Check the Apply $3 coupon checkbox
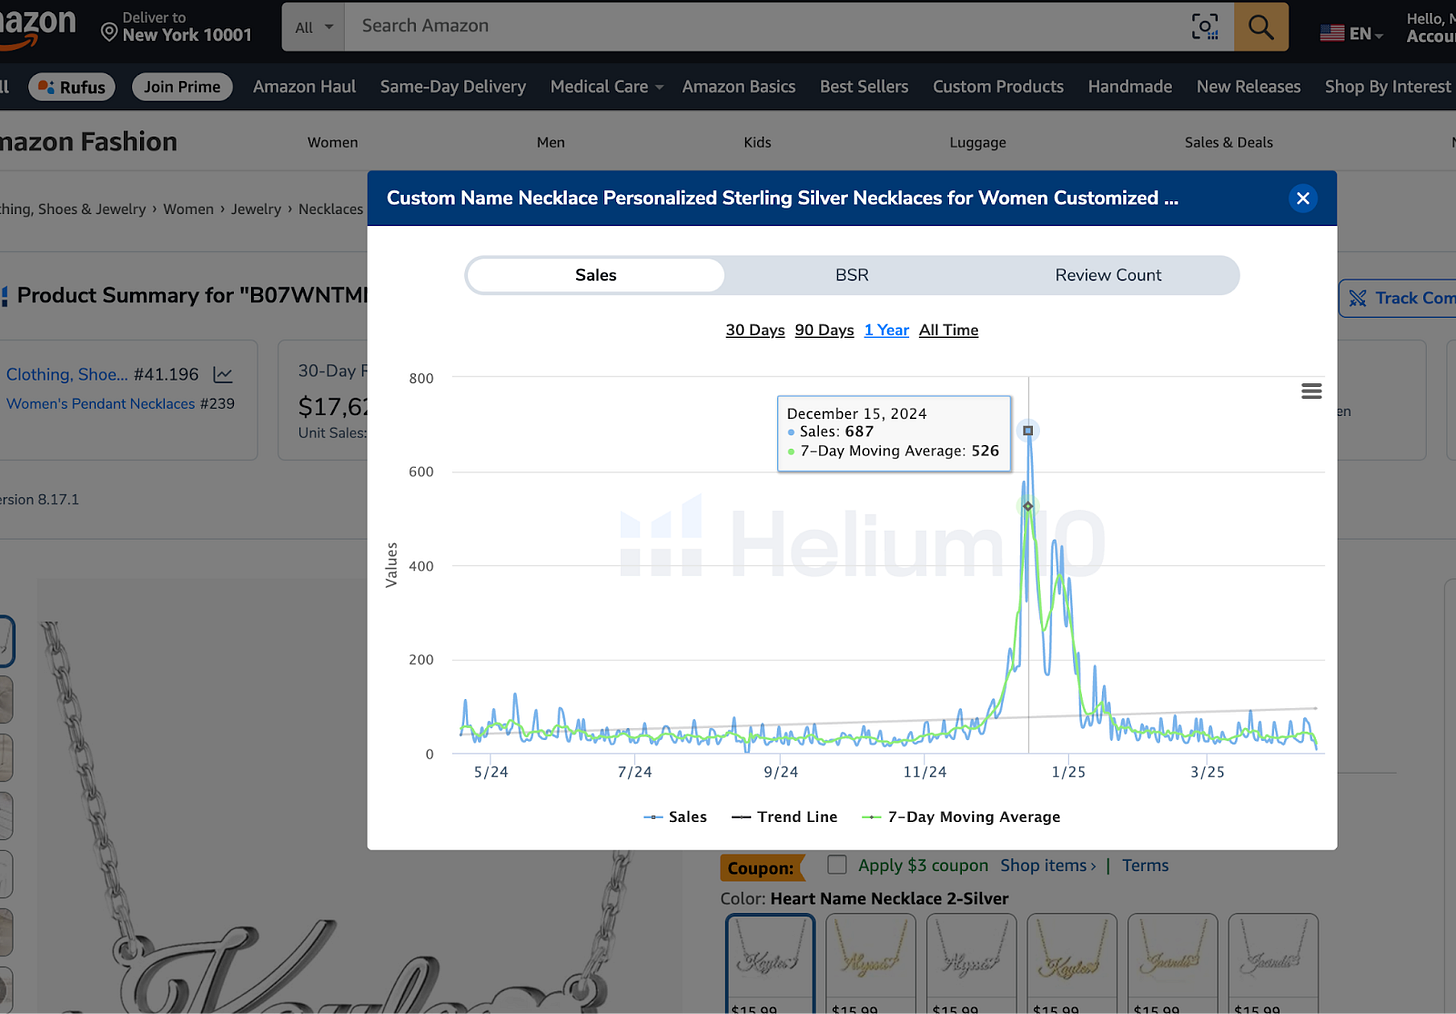 837,865
